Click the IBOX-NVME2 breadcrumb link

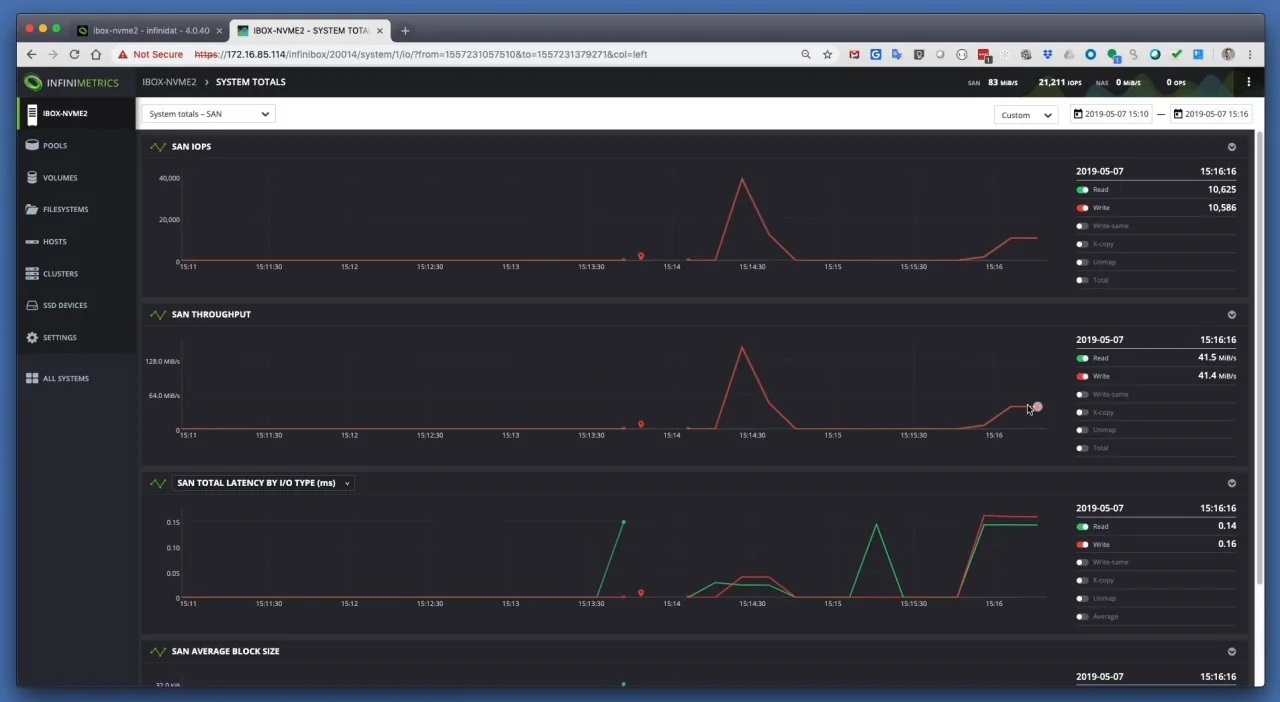tap(169, 82)
